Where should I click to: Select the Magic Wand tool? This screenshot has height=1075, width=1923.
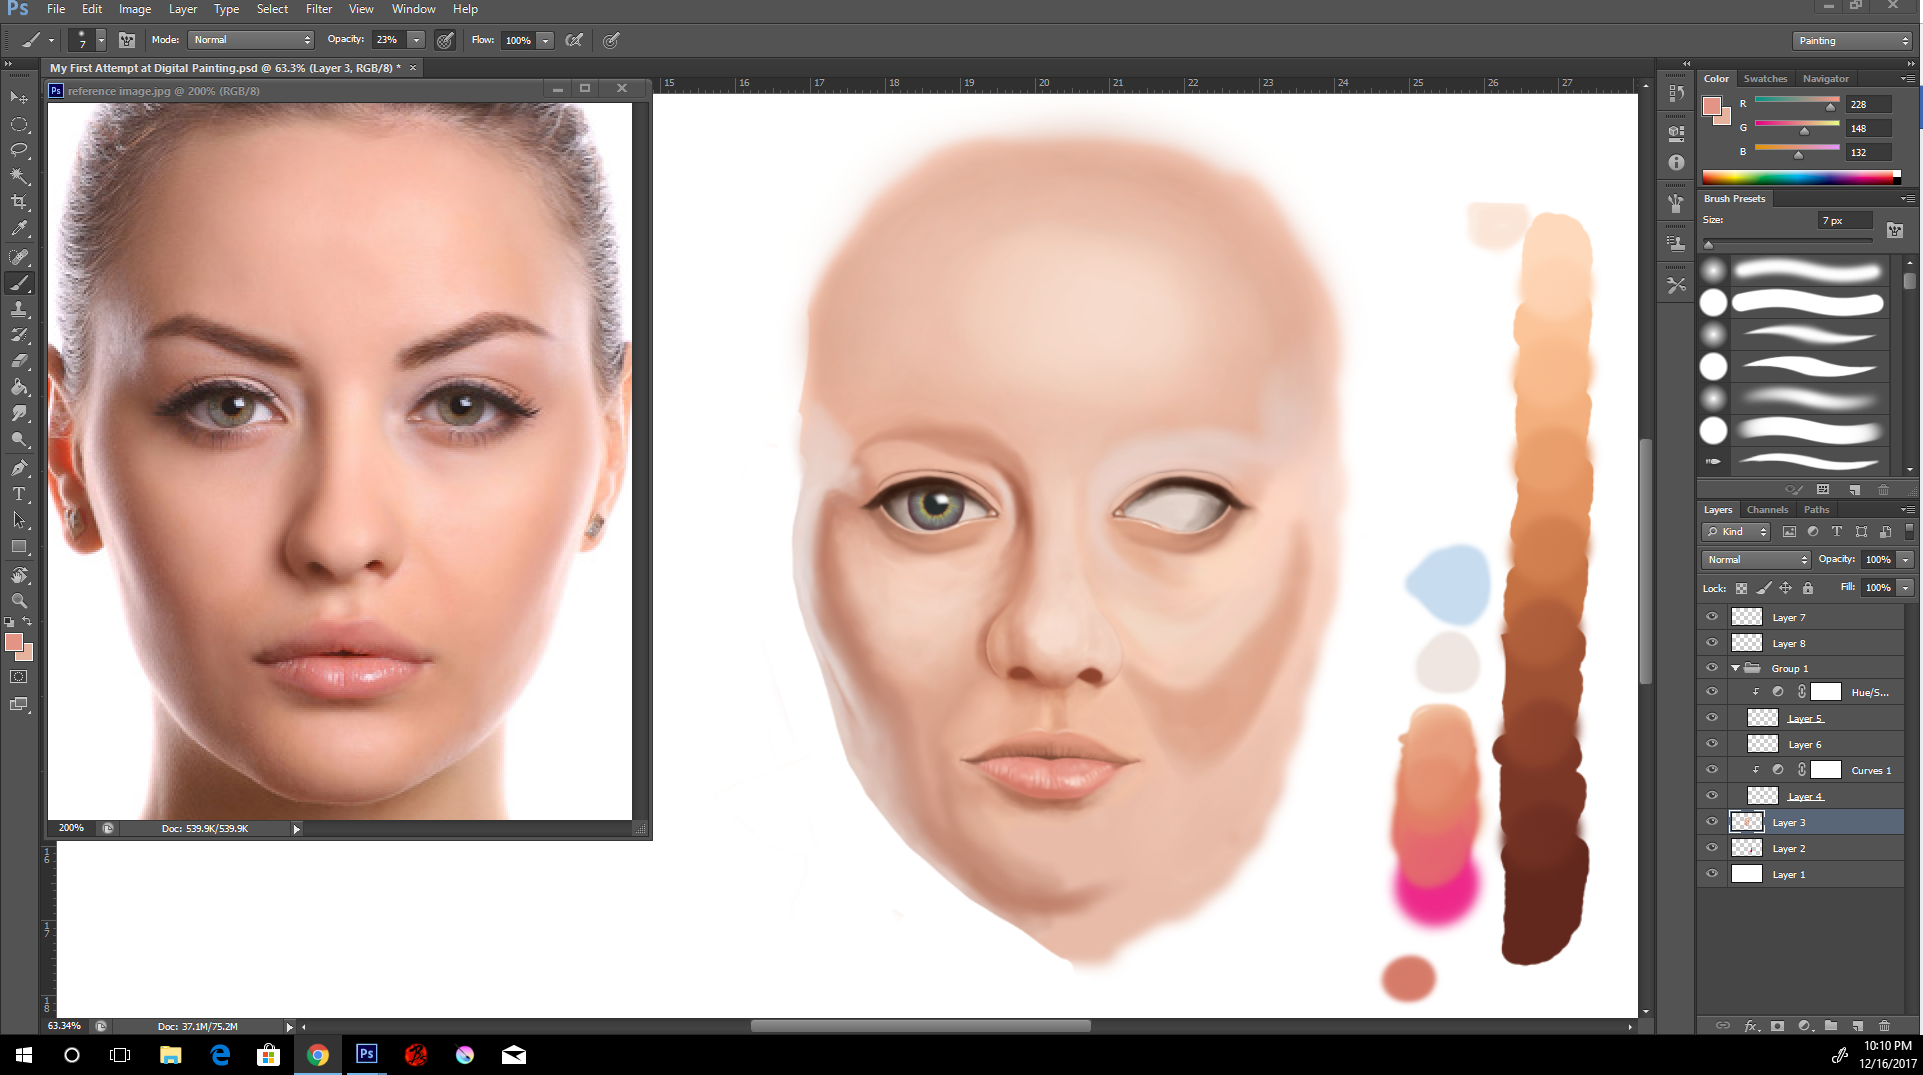pos(19,176)
